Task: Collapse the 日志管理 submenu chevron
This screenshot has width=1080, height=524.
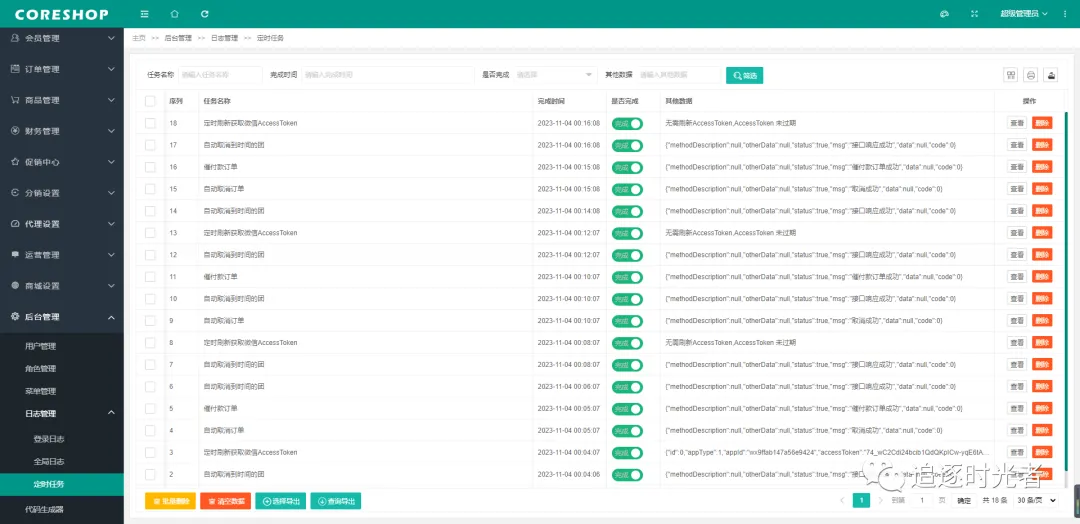Action: pyautogui.click(x=111, y=412)
